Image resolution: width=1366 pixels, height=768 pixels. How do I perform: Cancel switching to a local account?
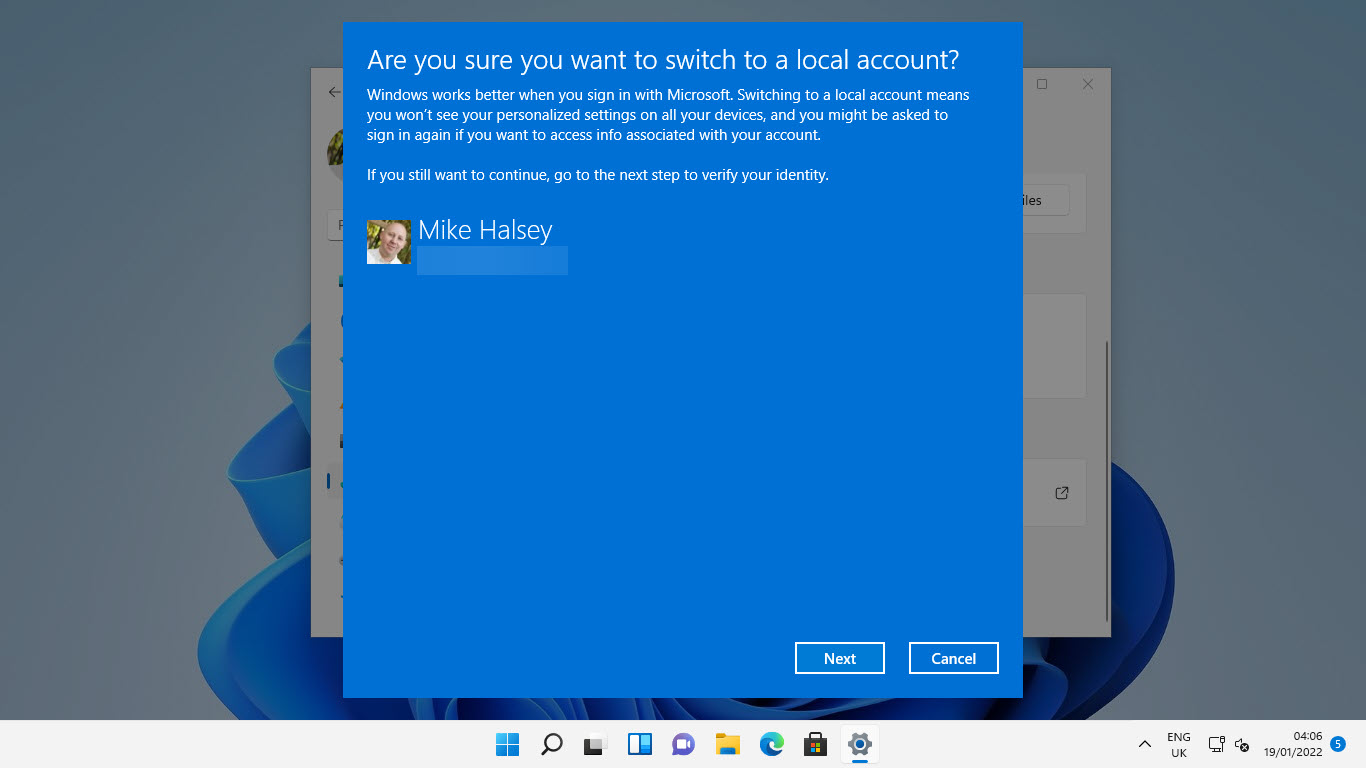(953, 658)
